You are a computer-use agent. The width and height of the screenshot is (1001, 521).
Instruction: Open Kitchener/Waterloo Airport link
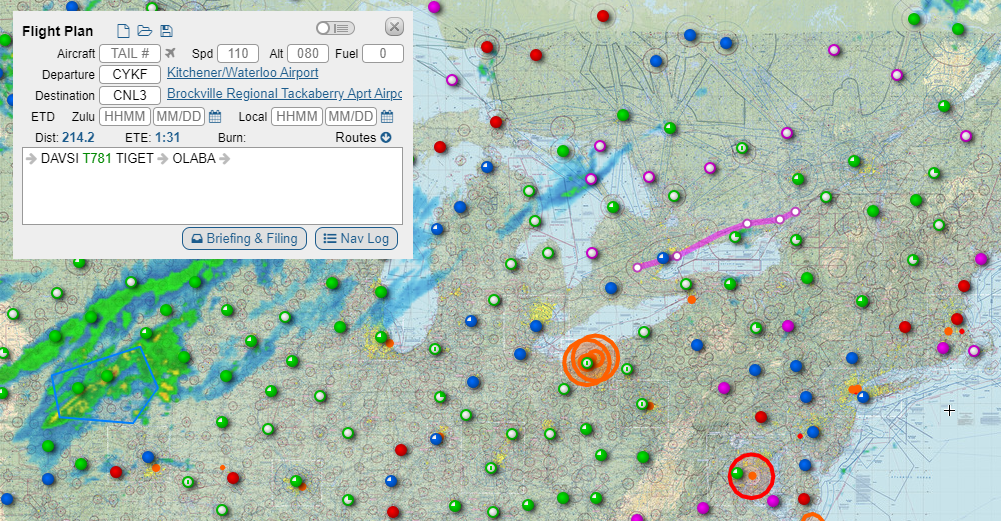(x=243, y=73)
